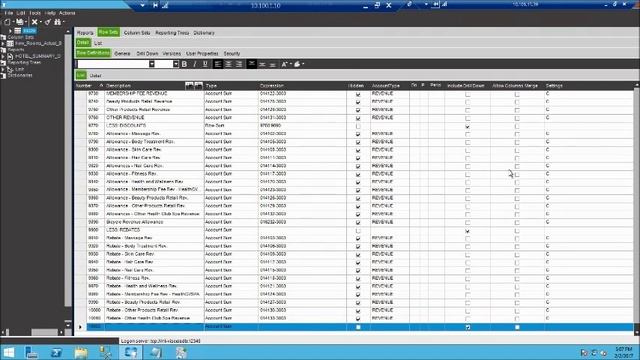Click the tool icon between Delete and Find

pyautogui.click(x=48, y=22)
